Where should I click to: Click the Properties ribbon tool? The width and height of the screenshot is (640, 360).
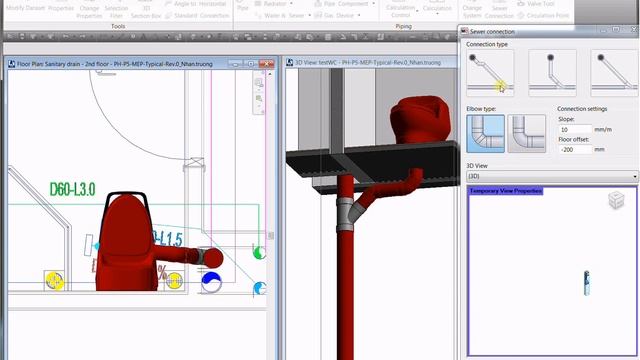pos(61,7)
